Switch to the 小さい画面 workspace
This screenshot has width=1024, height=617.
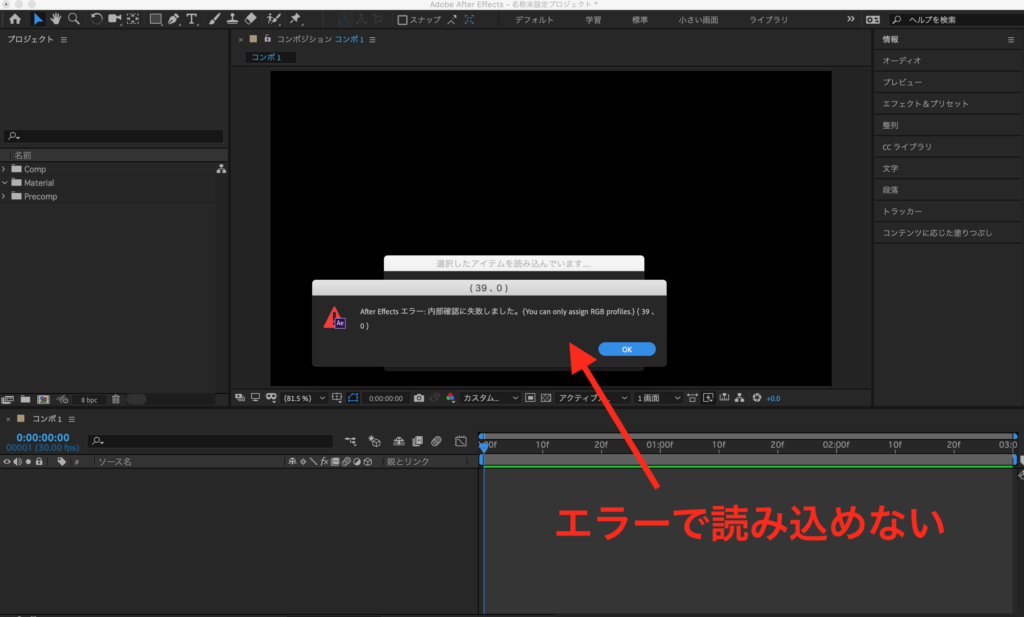coord(698,20)
